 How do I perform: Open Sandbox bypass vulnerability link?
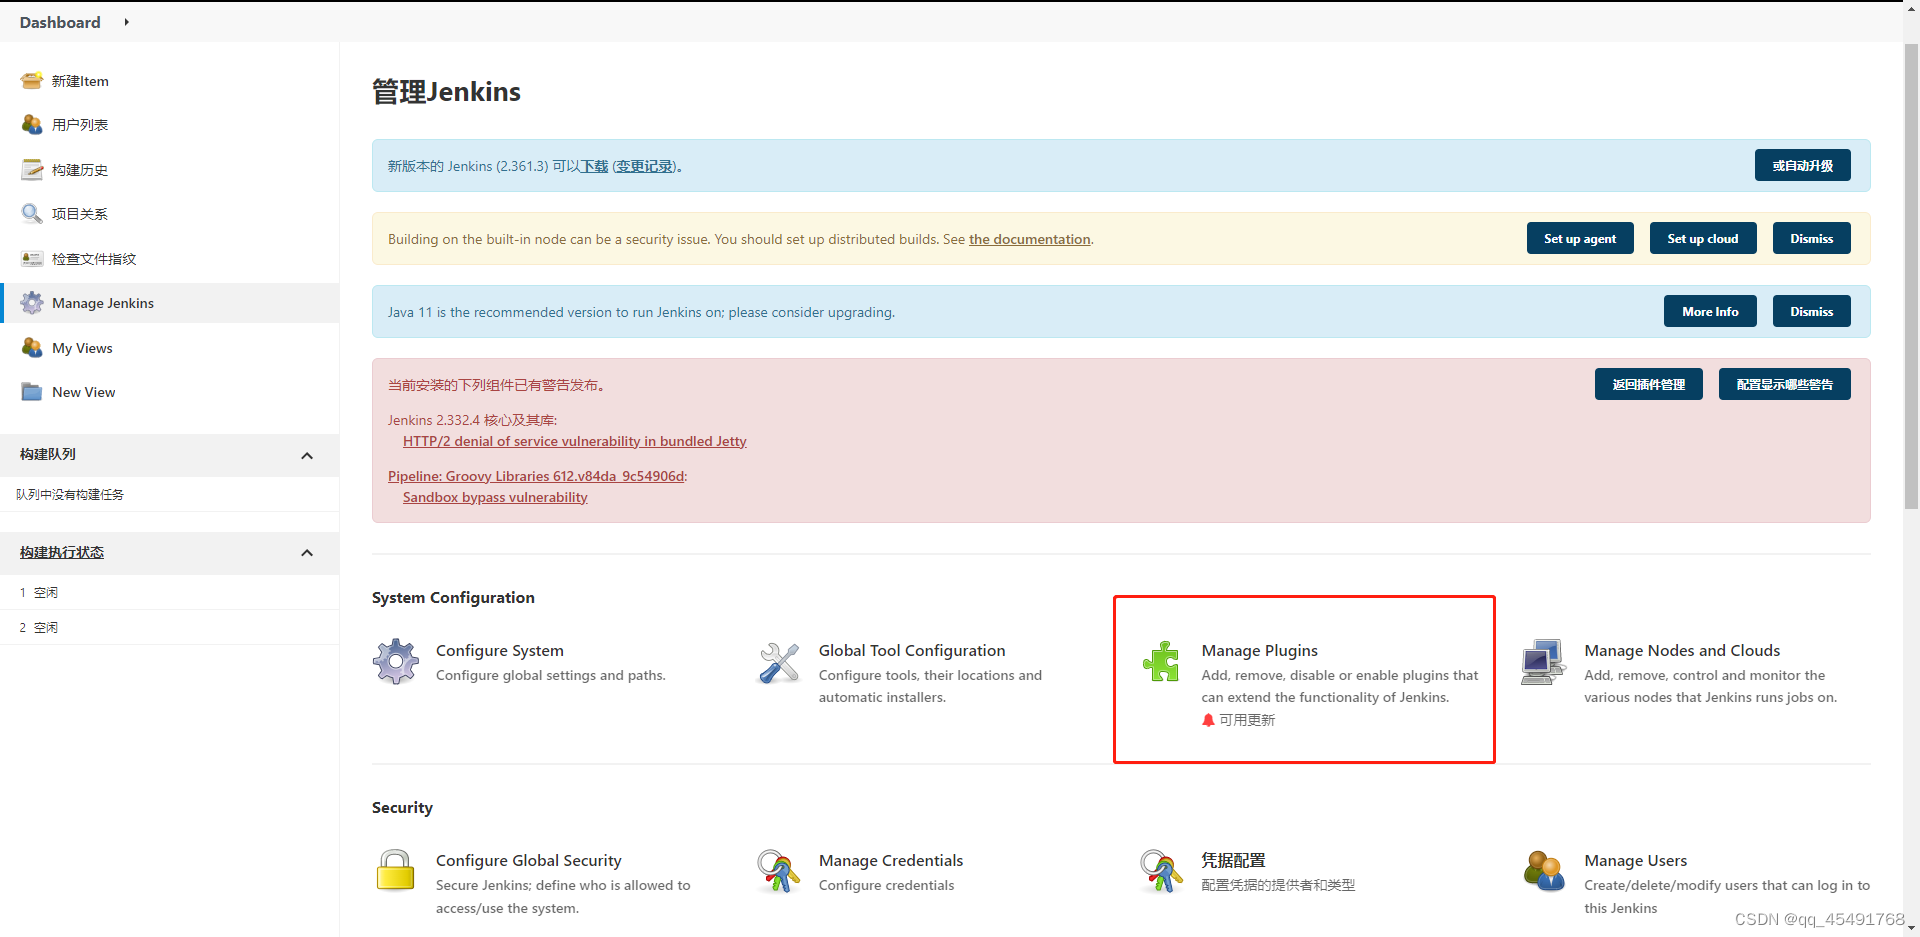click(x=495, y=498)
